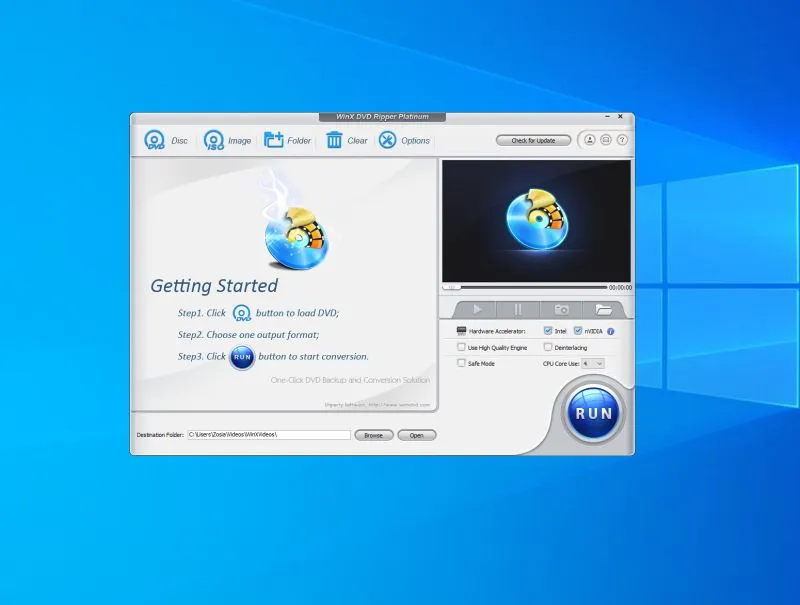This screenshot has width=800, height=605.
Task: Show the hardware accelerator info icon
Action: coord(610,331)
